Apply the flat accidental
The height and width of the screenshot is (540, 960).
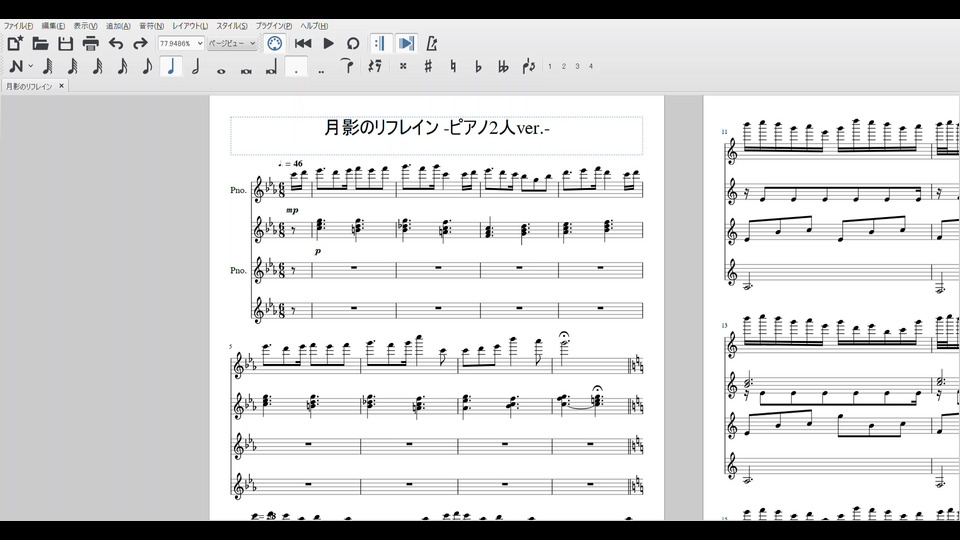click(478, 66)
